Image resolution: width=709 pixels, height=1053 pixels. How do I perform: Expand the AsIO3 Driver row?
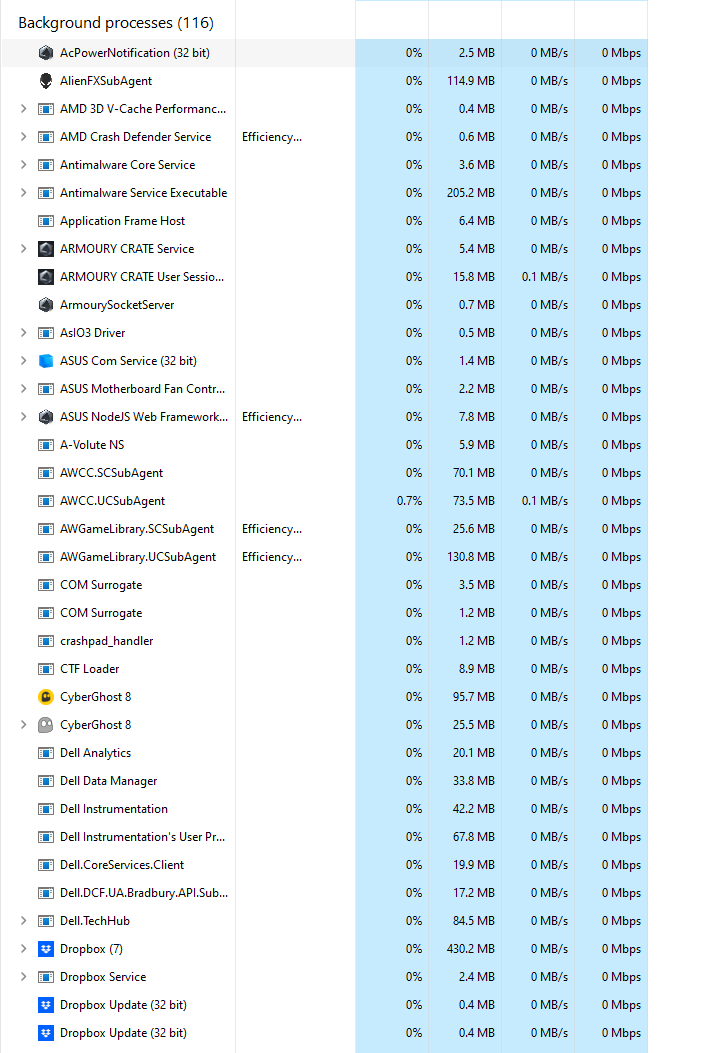(23, 333)
